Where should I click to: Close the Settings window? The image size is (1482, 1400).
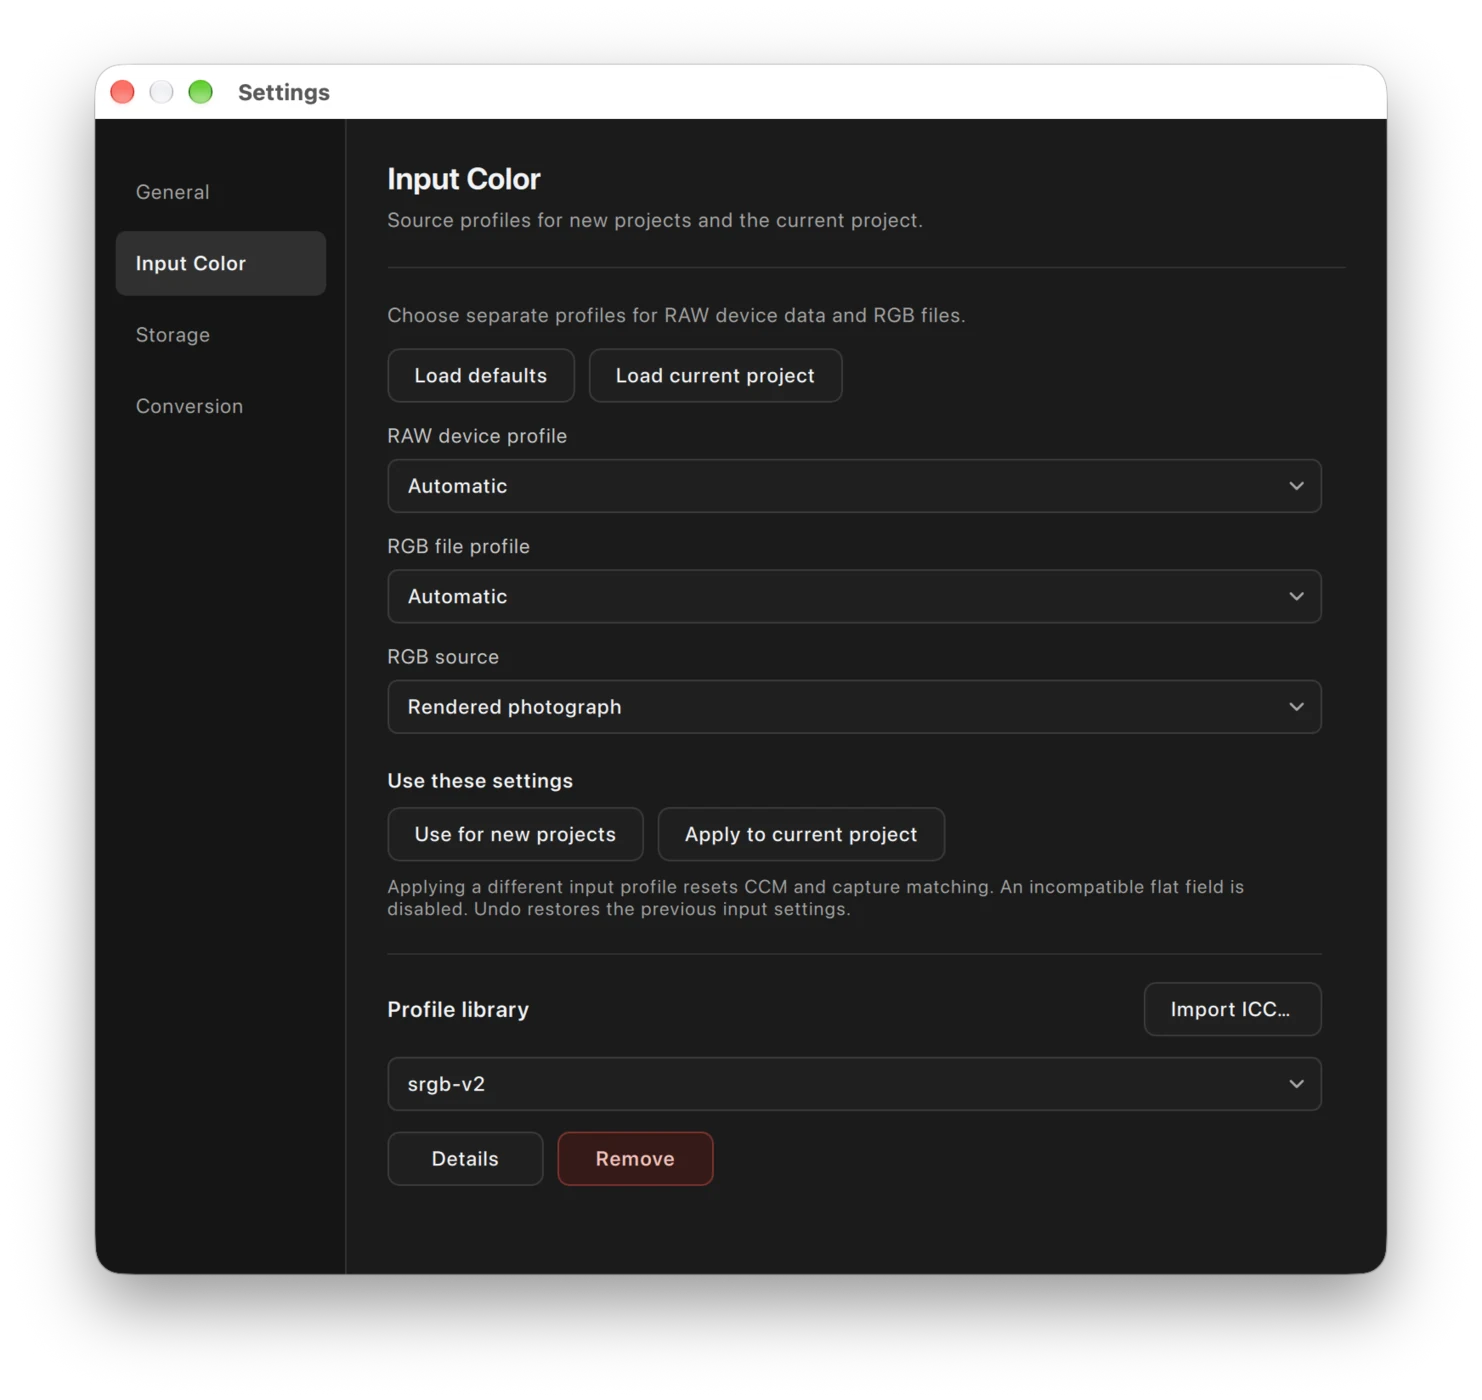(123, 92)
